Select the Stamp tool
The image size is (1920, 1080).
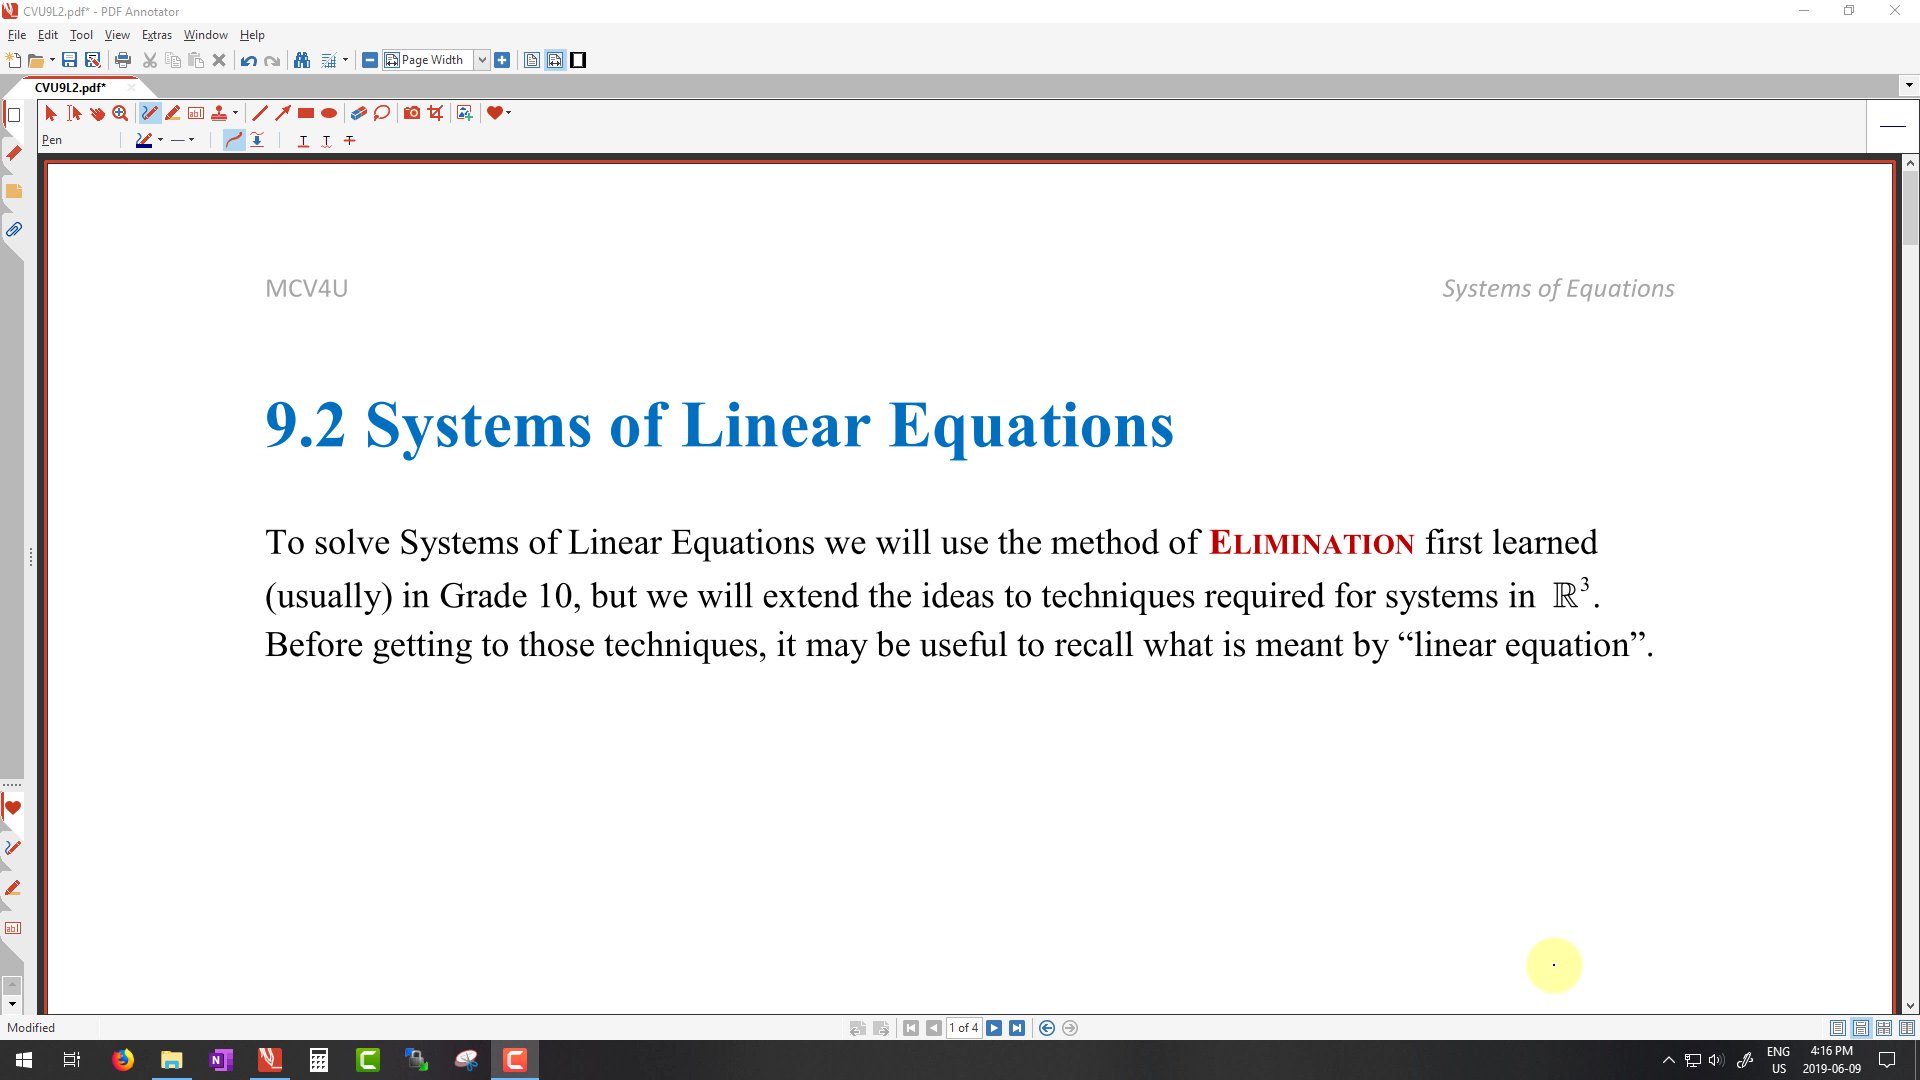219,113
